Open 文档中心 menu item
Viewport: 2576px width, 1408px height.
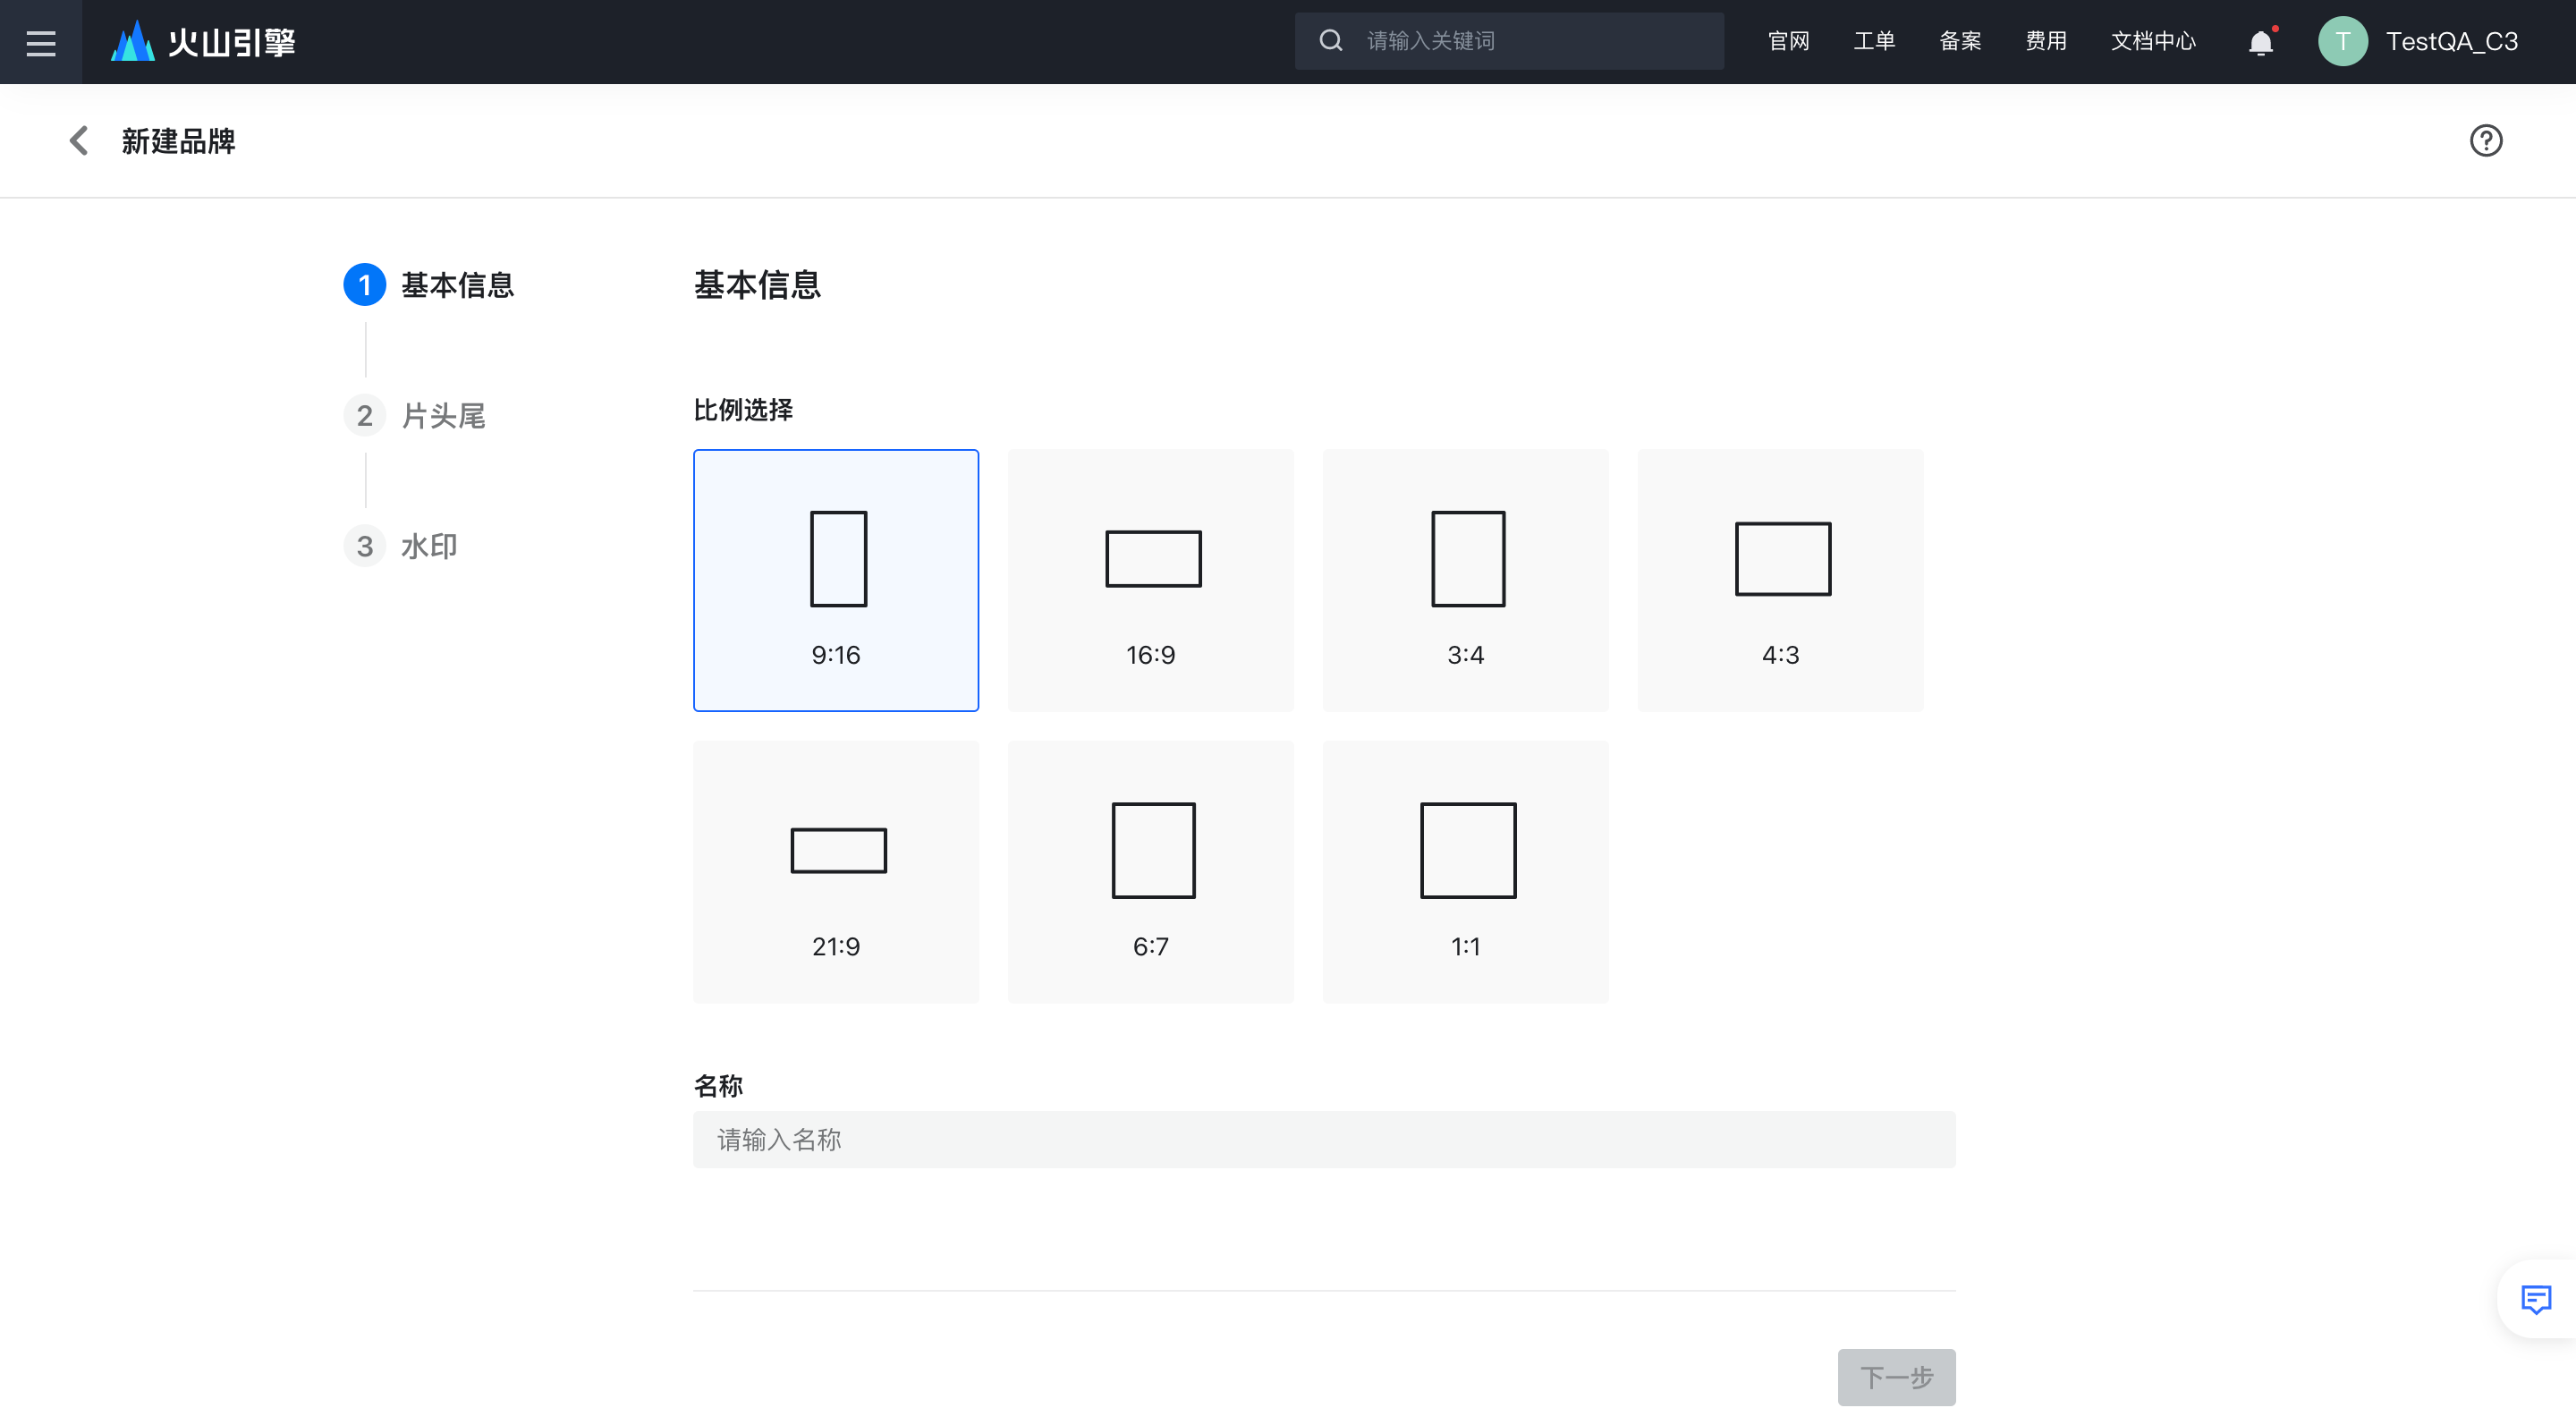[x=2153, y=41]
